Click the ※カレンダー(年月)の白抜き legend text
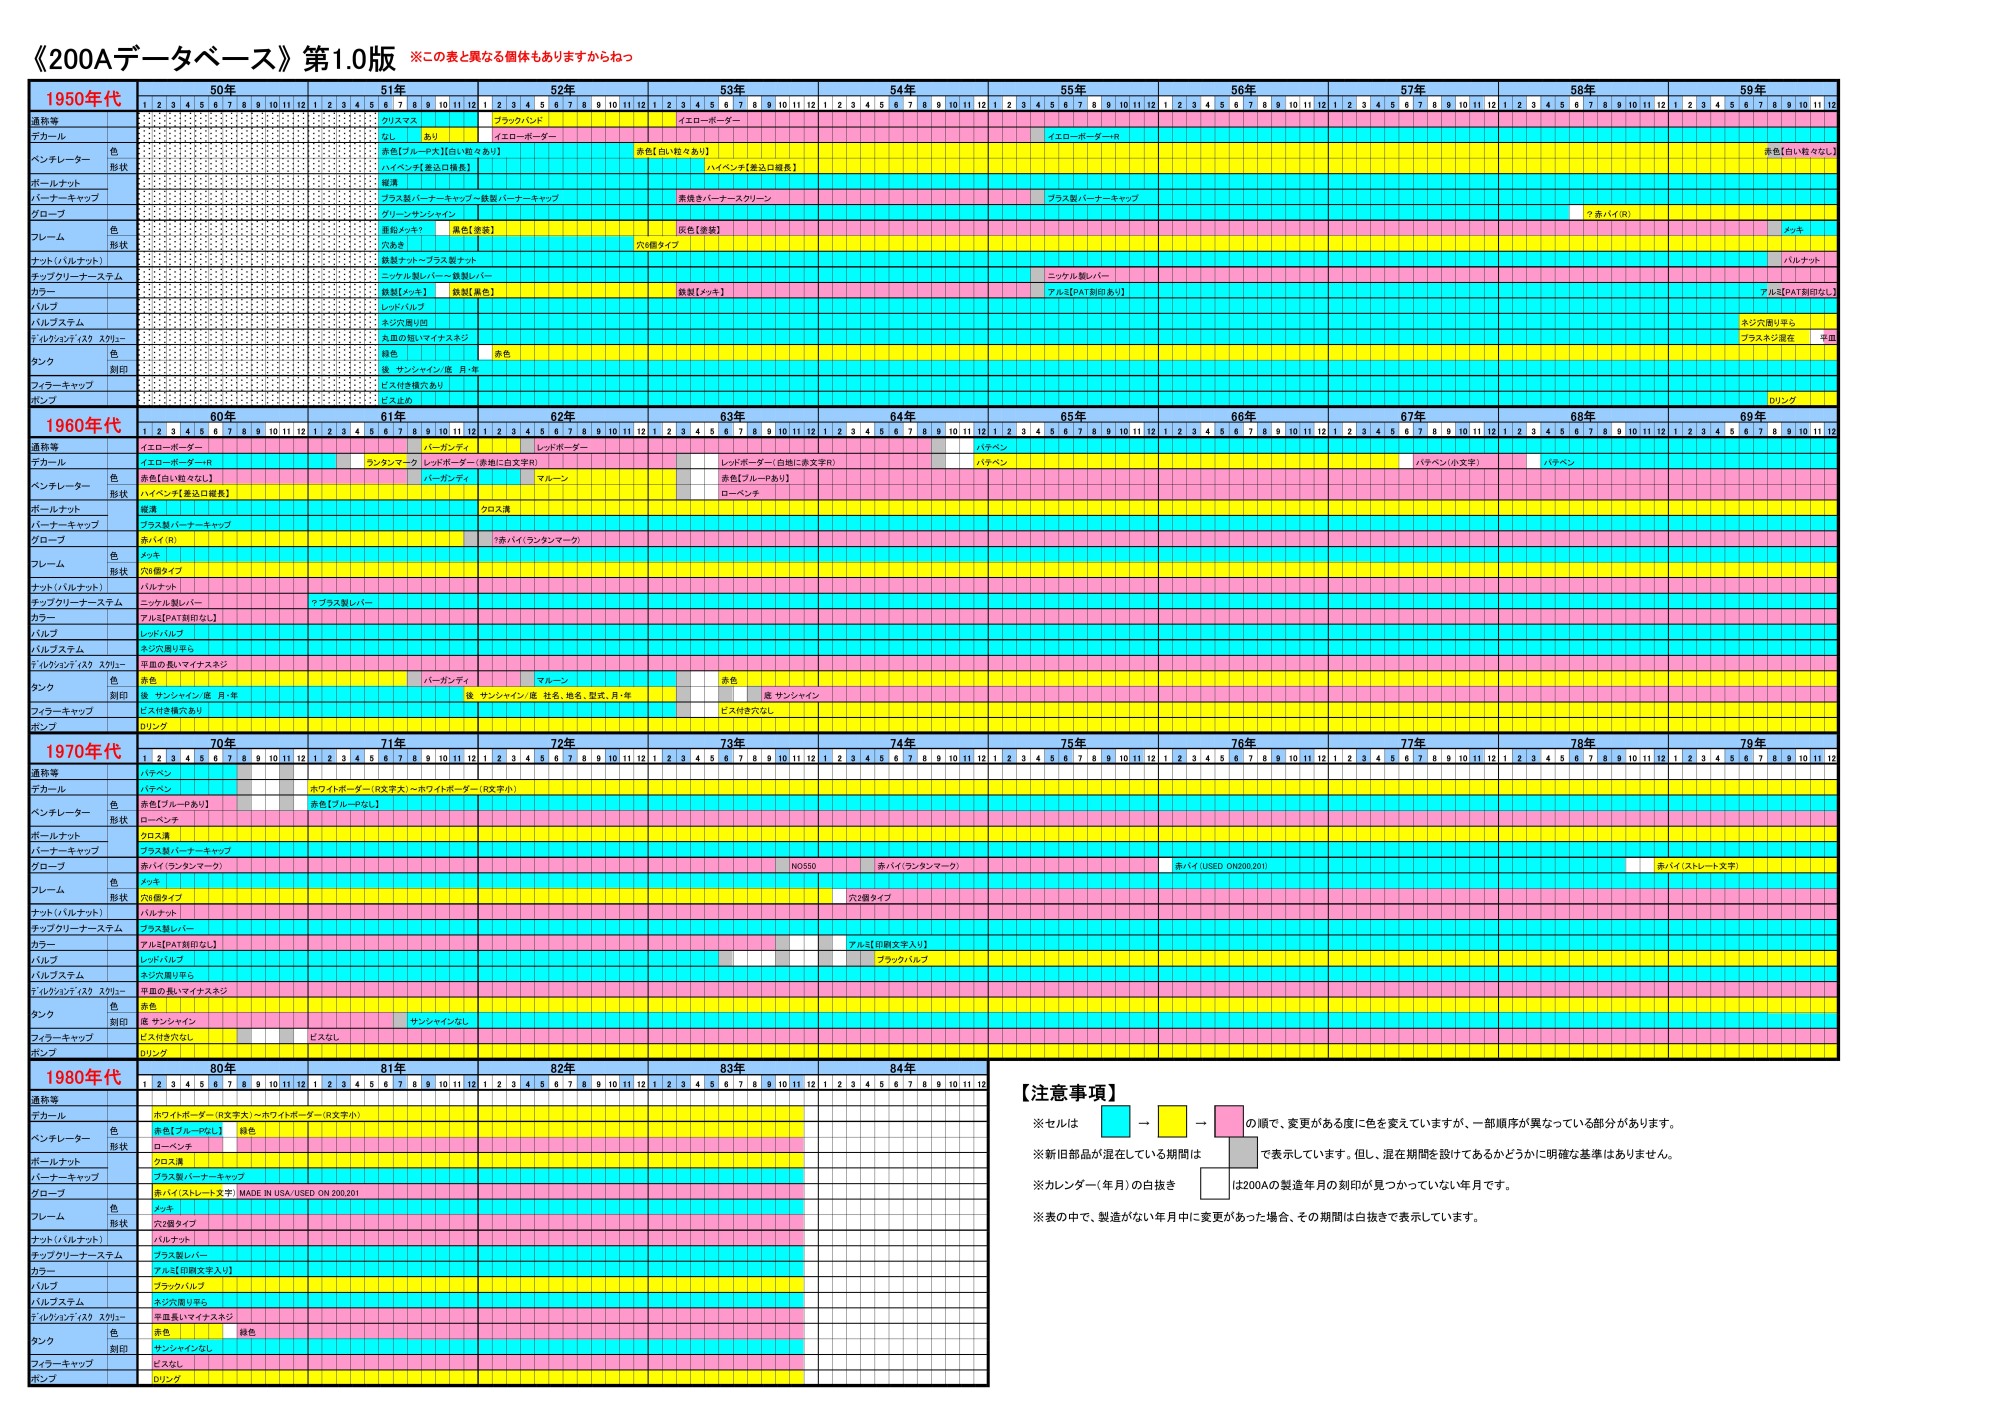2000x1414 pixels. point(1104,1185)
